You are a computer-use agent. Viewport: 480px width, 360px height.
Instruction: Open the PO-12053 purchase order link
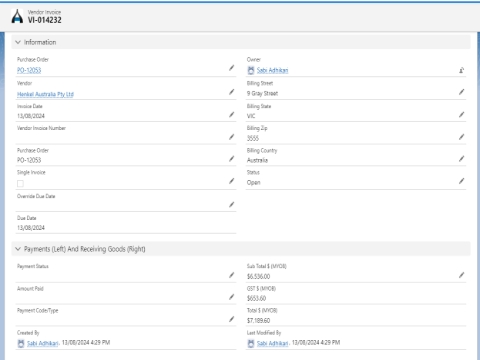click(x=29, y=70)
